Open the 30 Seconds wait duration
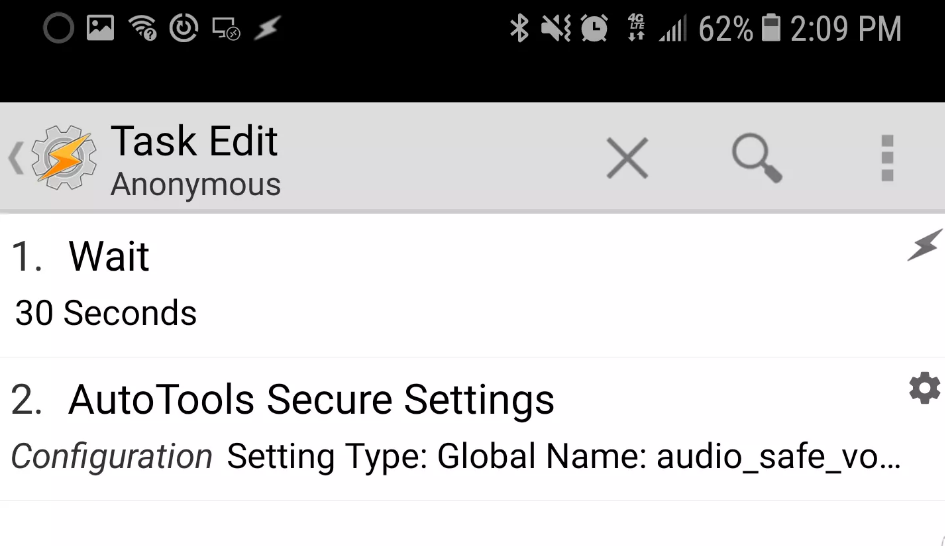The width and height of the screenshot is (945, 546). [105, 313]
